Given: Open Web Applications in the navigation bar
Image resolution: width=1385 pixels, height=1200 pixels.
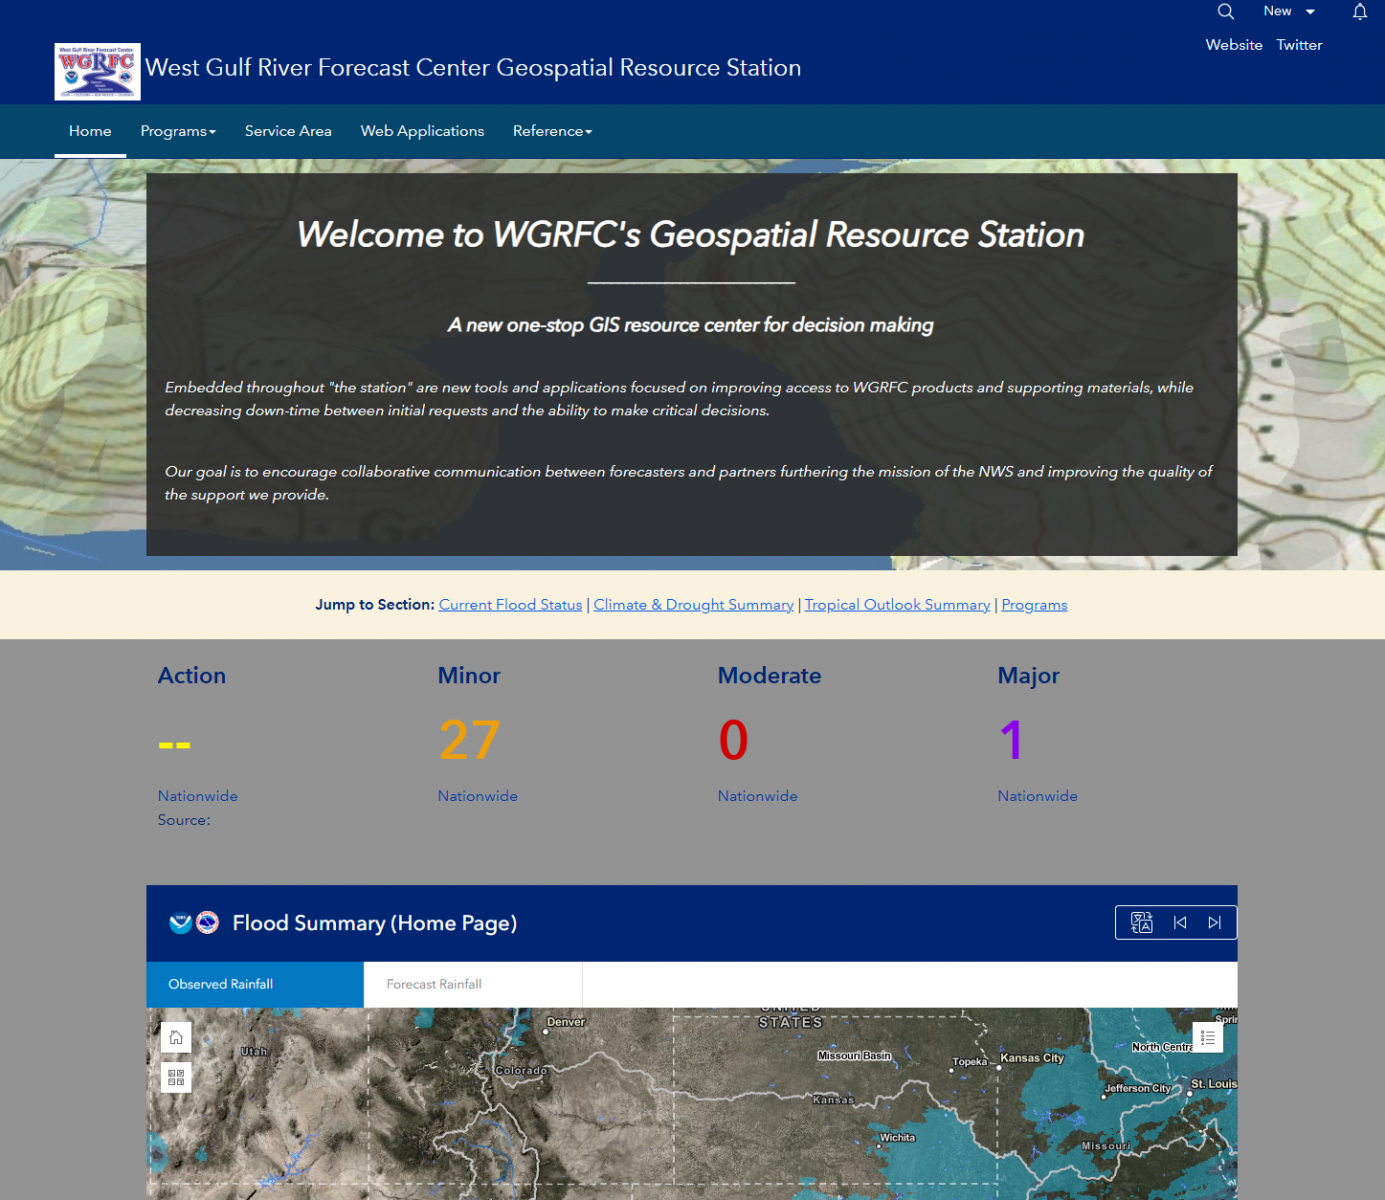Looking at the screenshot, I should [x=422, y=131].
